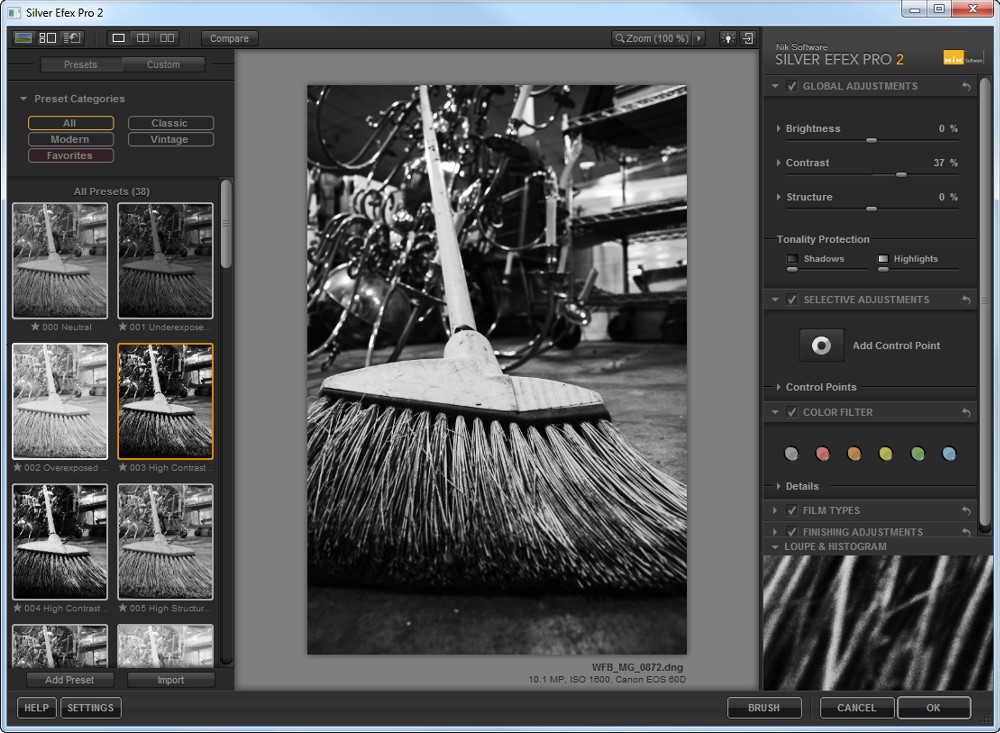Open SETTINGS
The width and height of the screenshot is (1000, 733).
pos(91,707)
